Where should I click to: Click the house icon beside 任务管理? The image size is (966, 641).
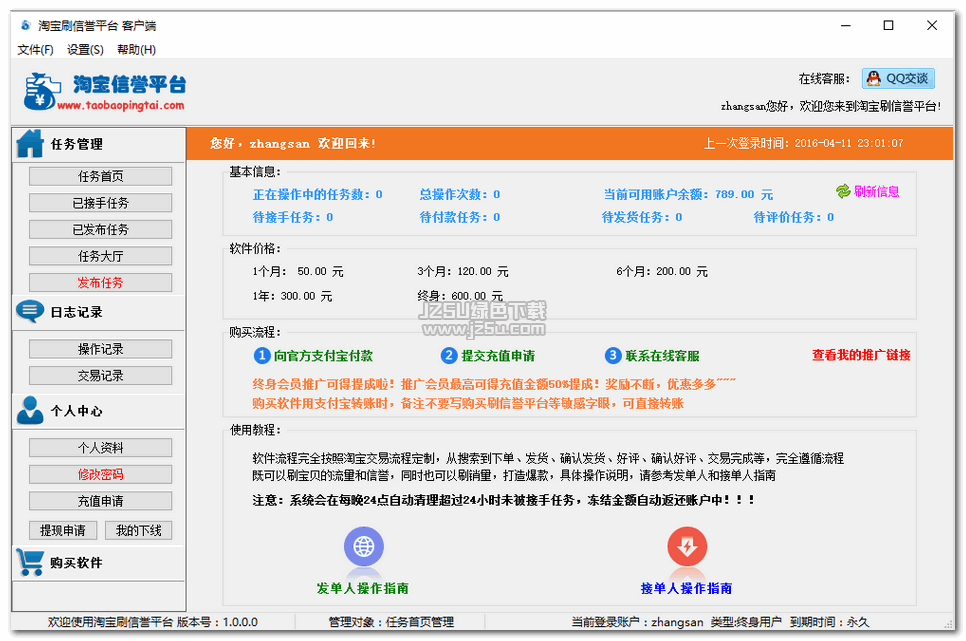pyautogui.click(x=30, y=144)
